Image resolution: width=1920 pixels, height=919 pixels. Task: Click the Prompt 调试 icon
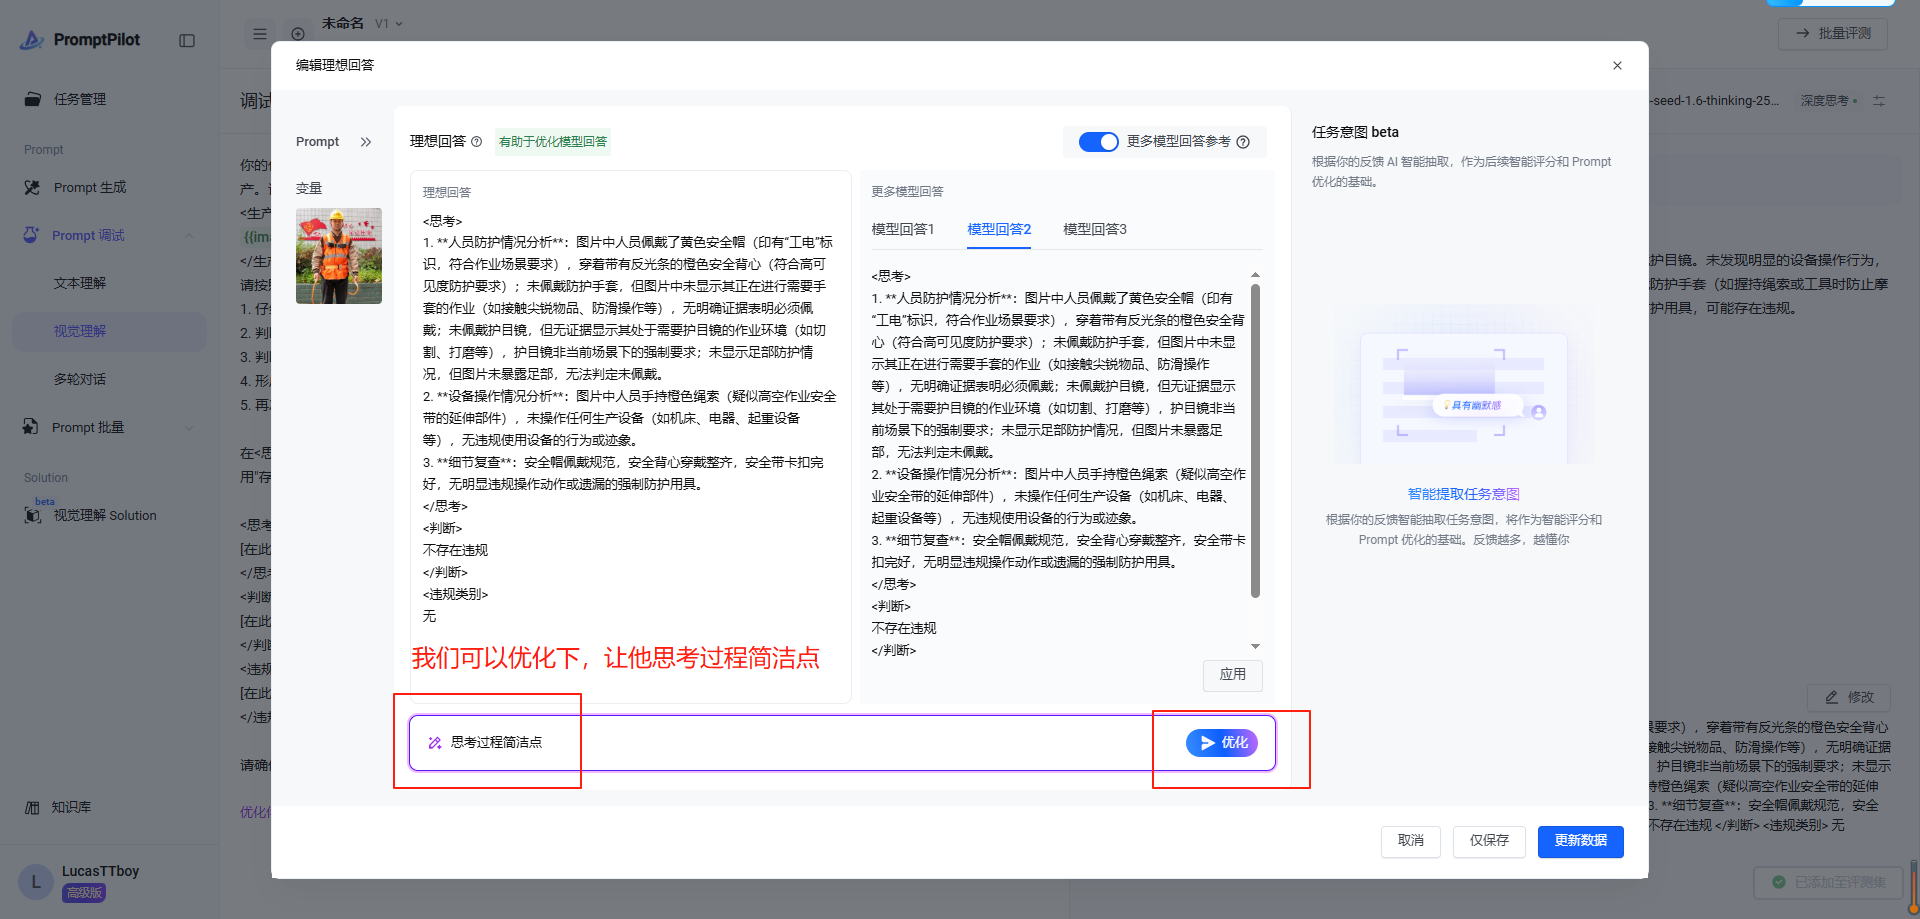(32, 235)
